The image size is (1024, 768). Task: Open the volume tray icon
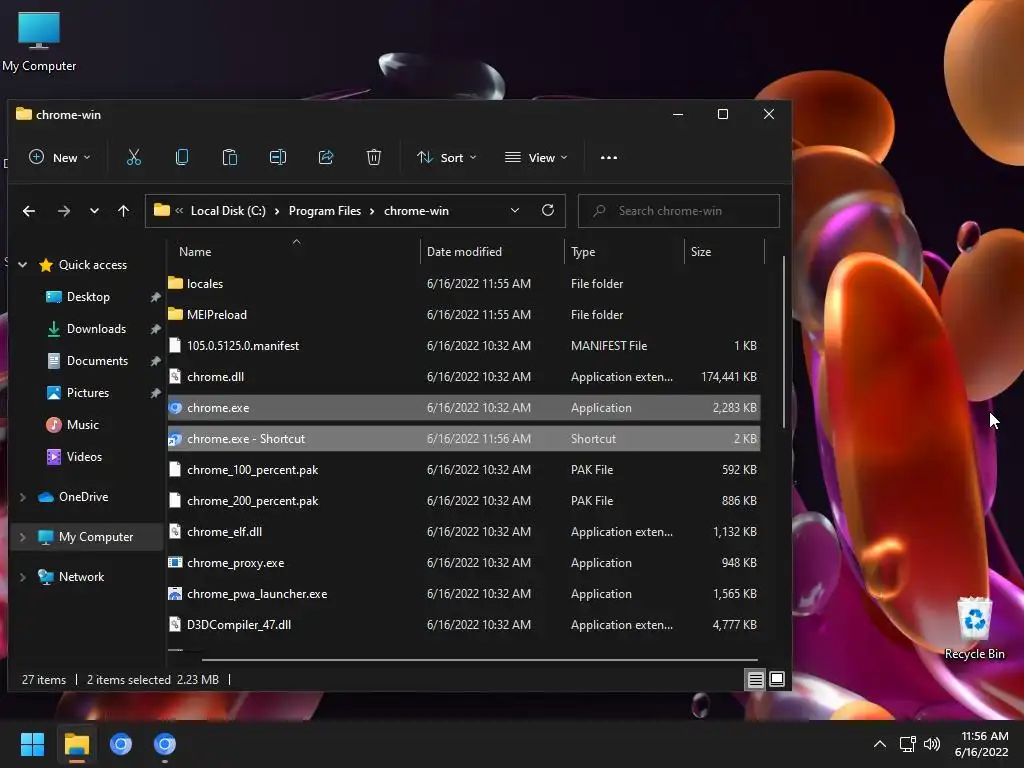coord(932,744)
